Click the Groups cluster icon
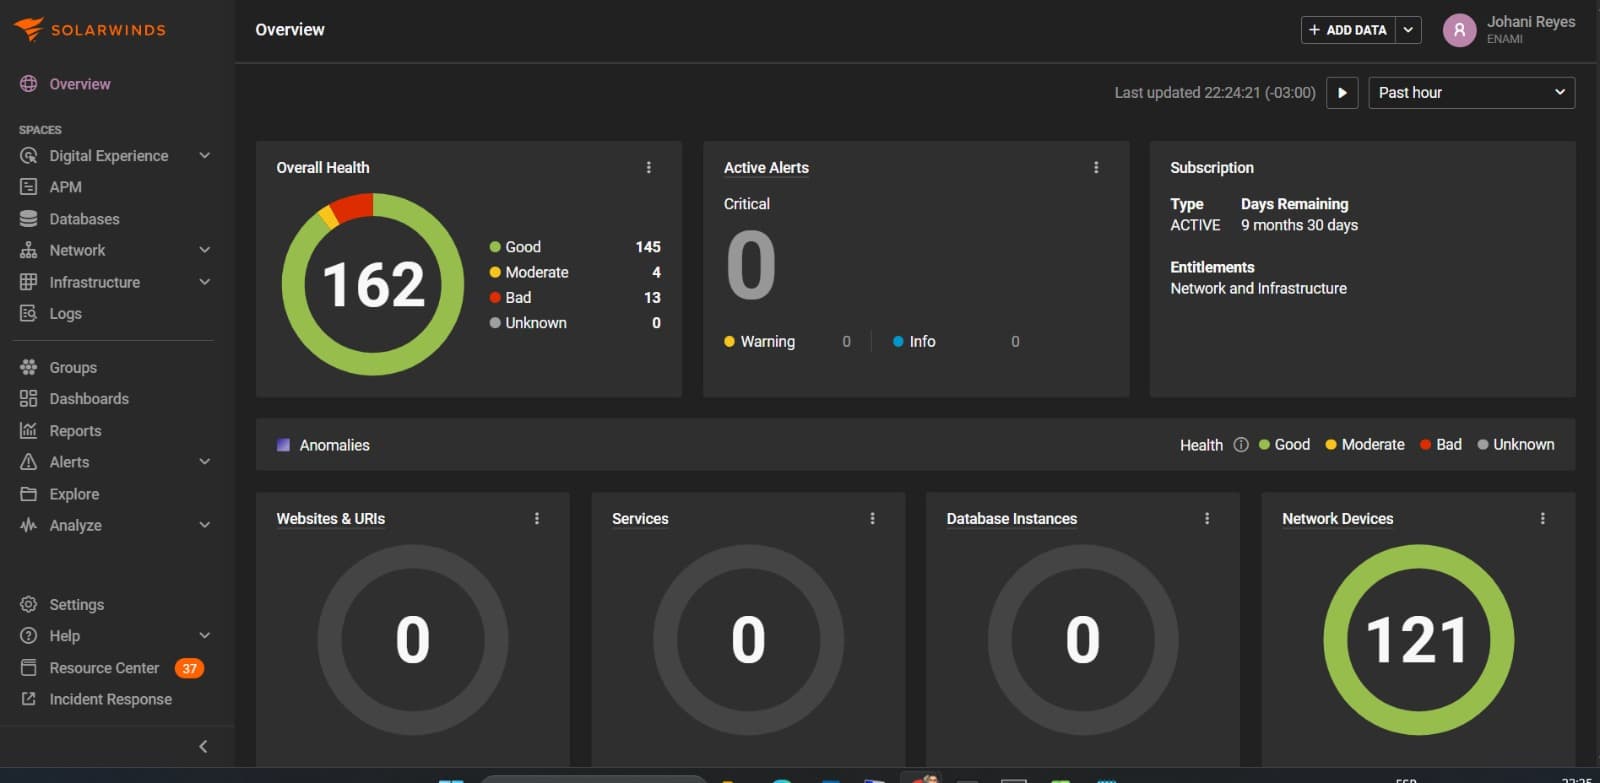 point(28,367)
